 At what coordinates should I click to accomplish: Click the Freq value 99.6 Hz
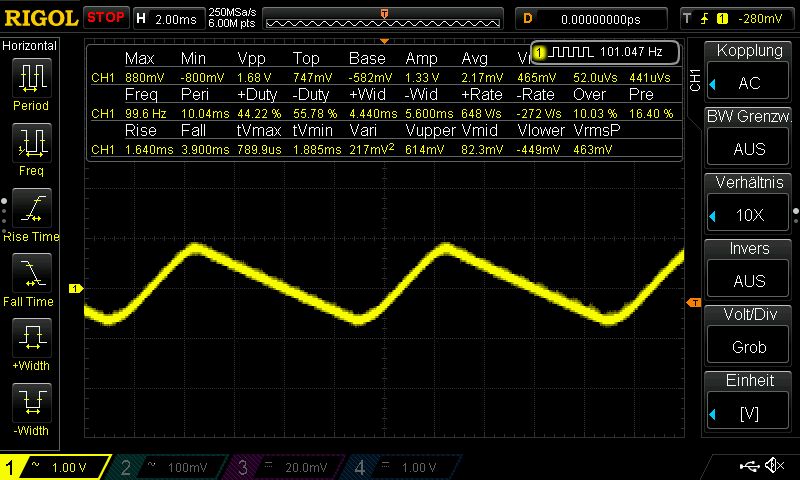tap(145, 114)
